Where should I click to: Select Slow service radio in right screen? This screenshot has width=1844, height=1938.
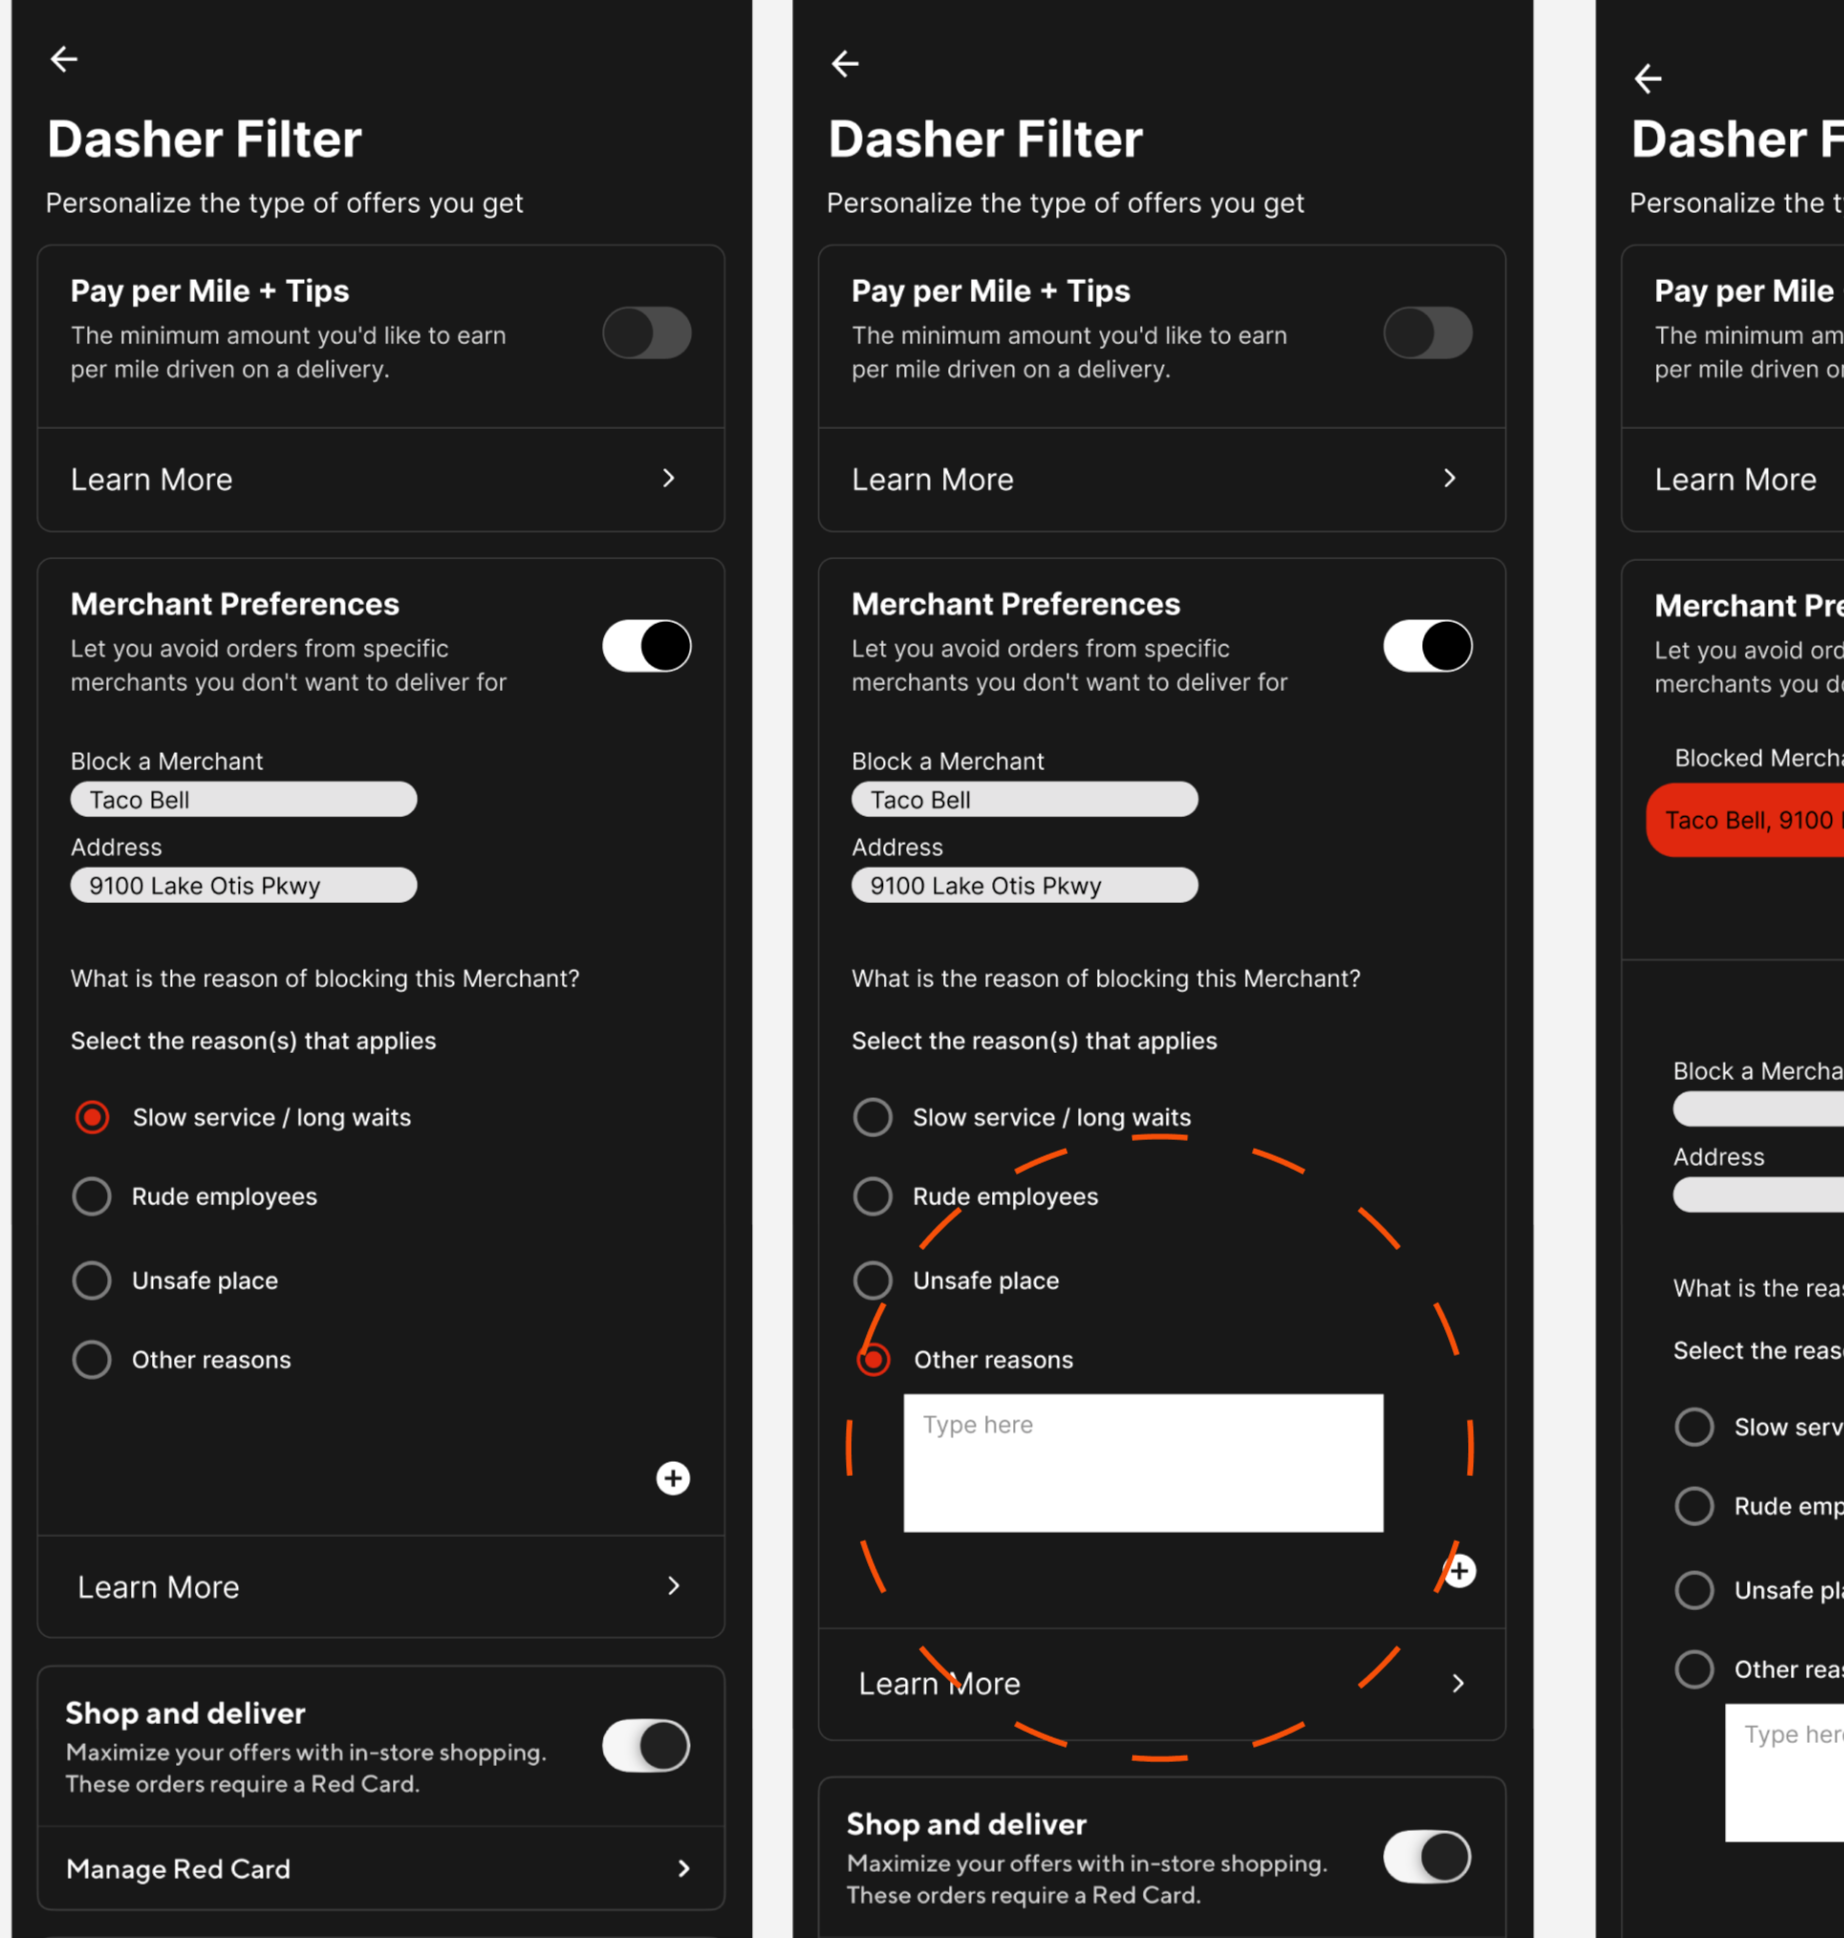click(1695, 1427)
